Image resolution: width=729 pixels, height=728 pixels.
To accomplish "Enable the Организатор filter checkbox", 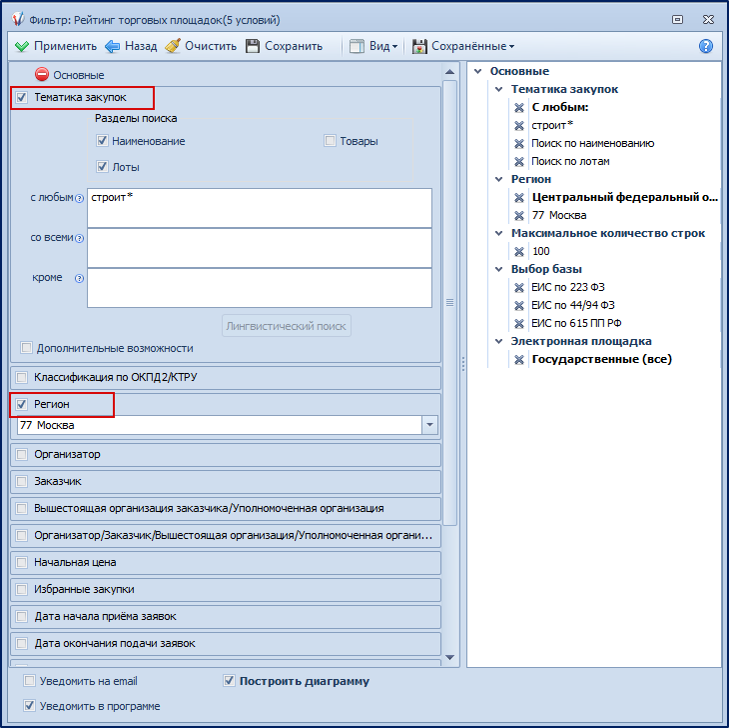I will [21, 454].
